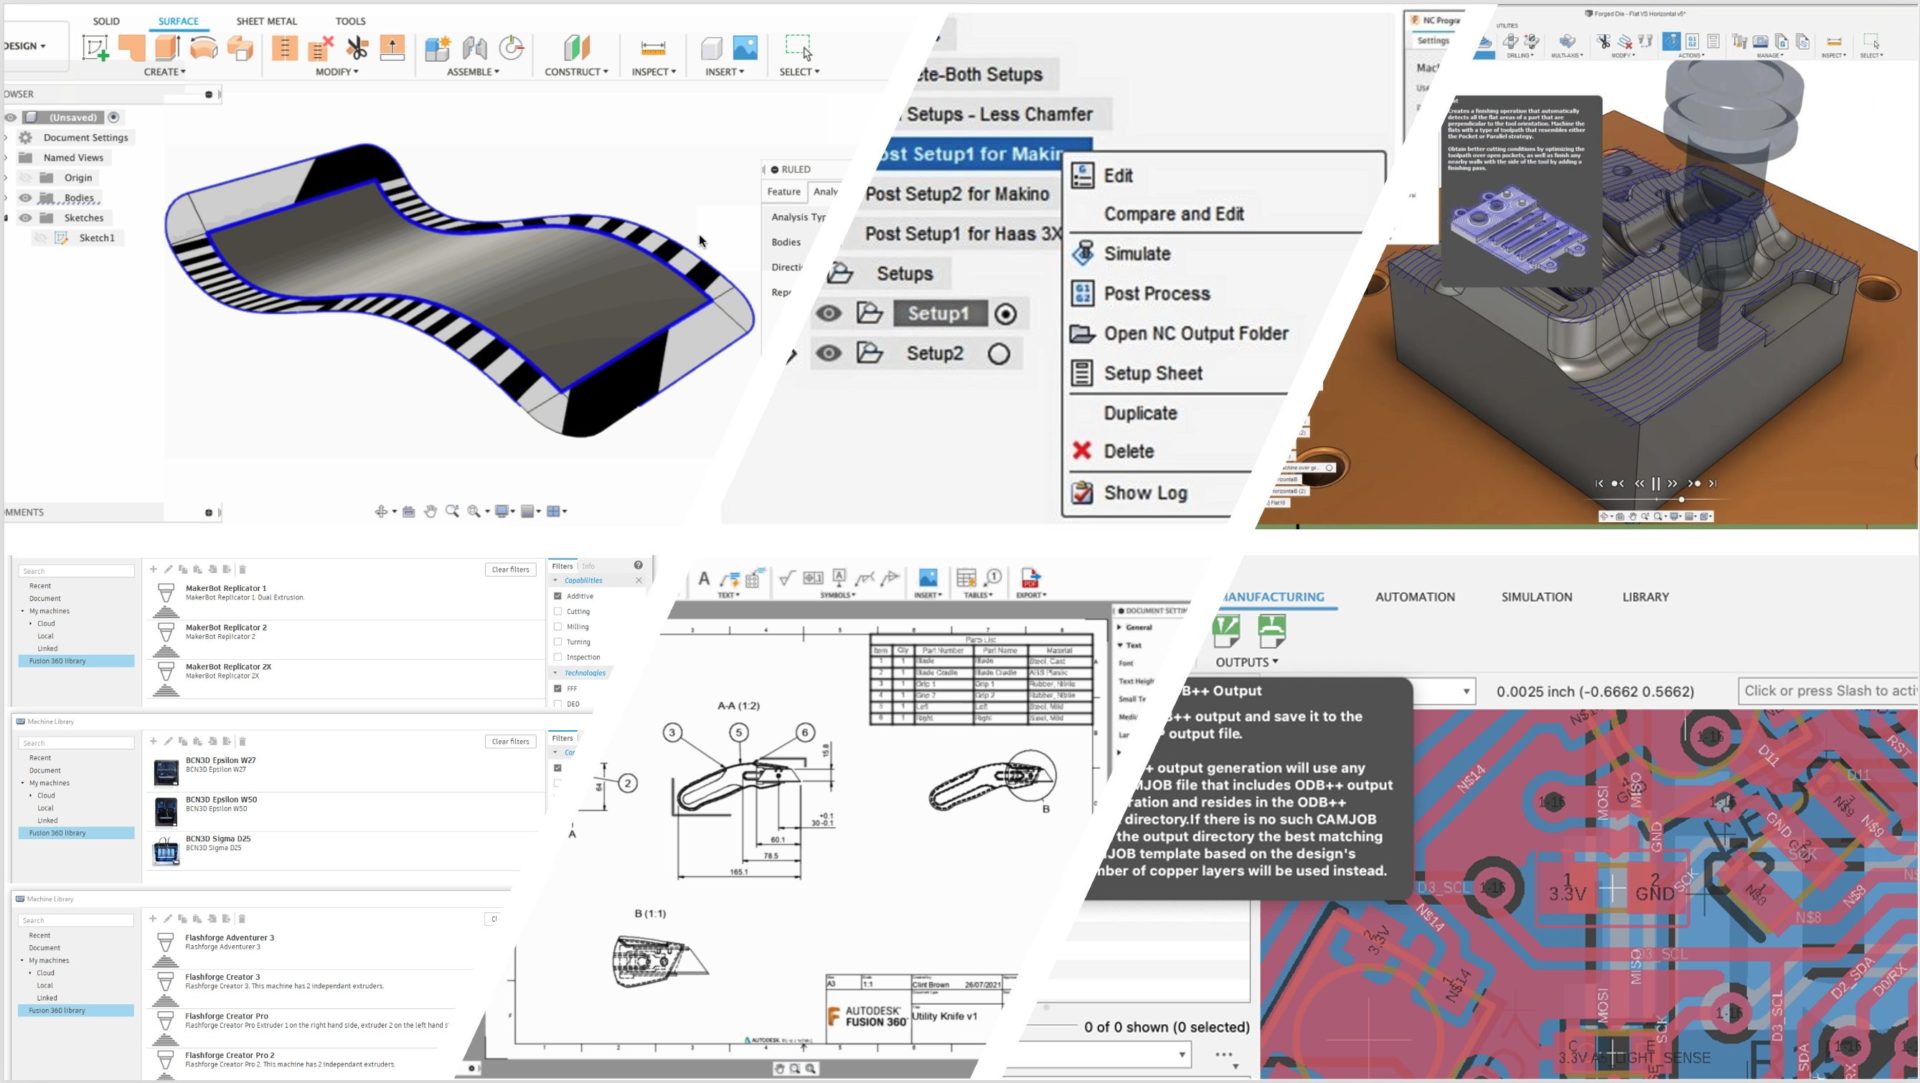Screen dimensions: 1920x1083
Task: Select Post Process from context menu
Action: tap(1155, 293)
